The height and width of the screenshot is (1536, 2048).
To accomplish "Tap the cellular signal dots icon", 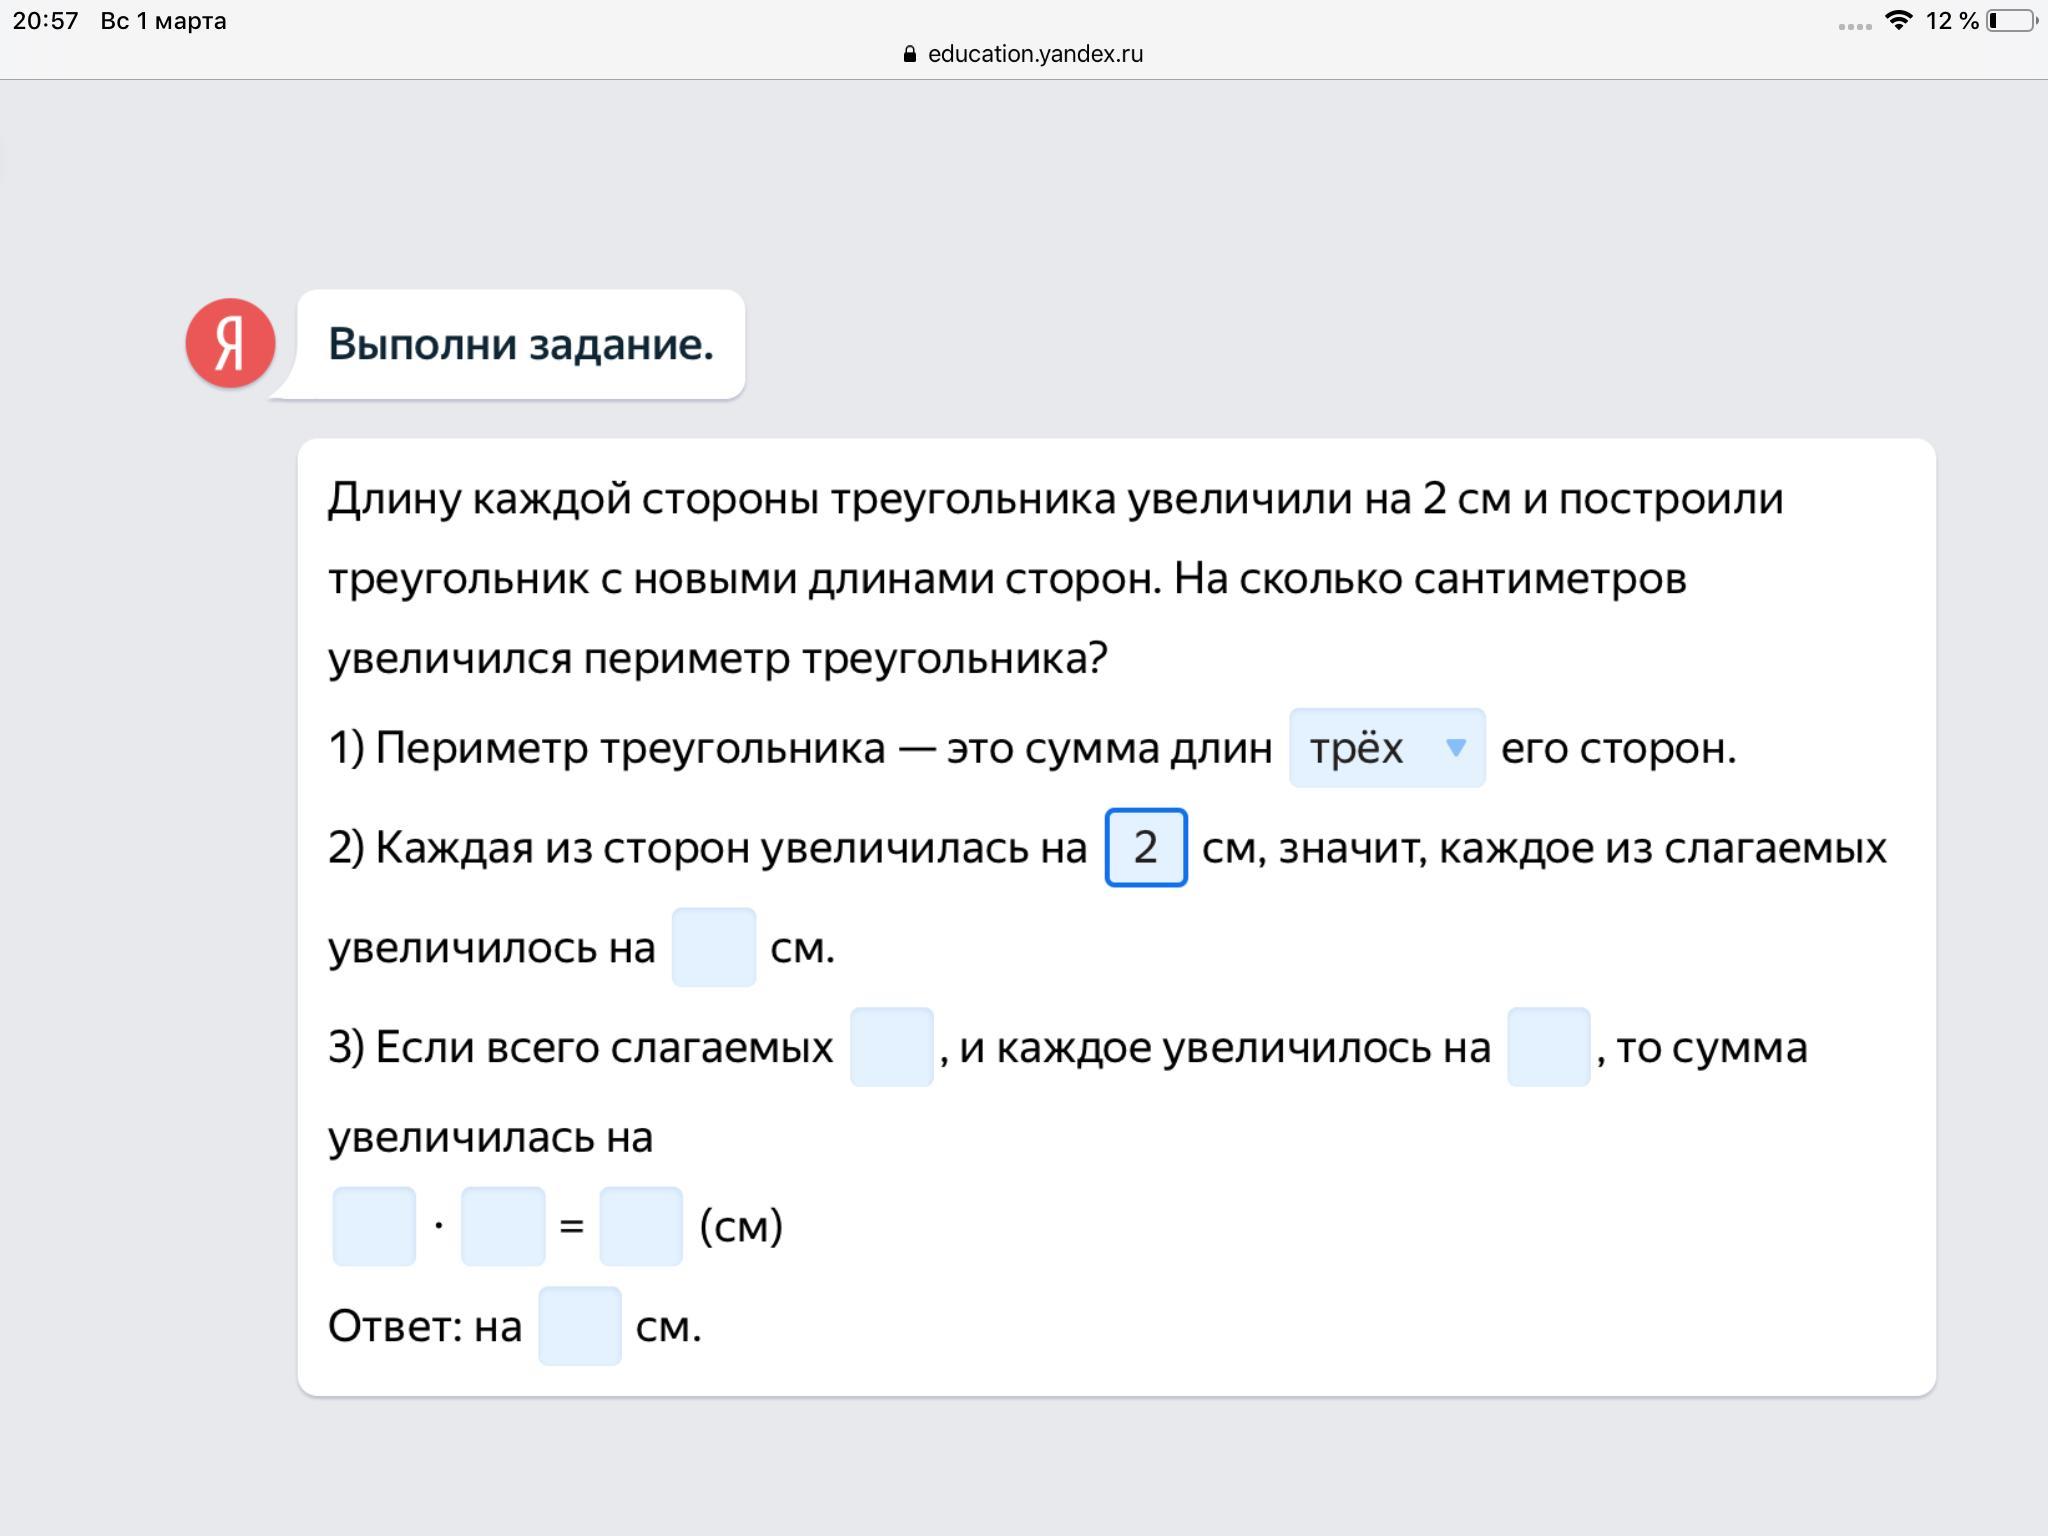I will [x=1855, y=27].
